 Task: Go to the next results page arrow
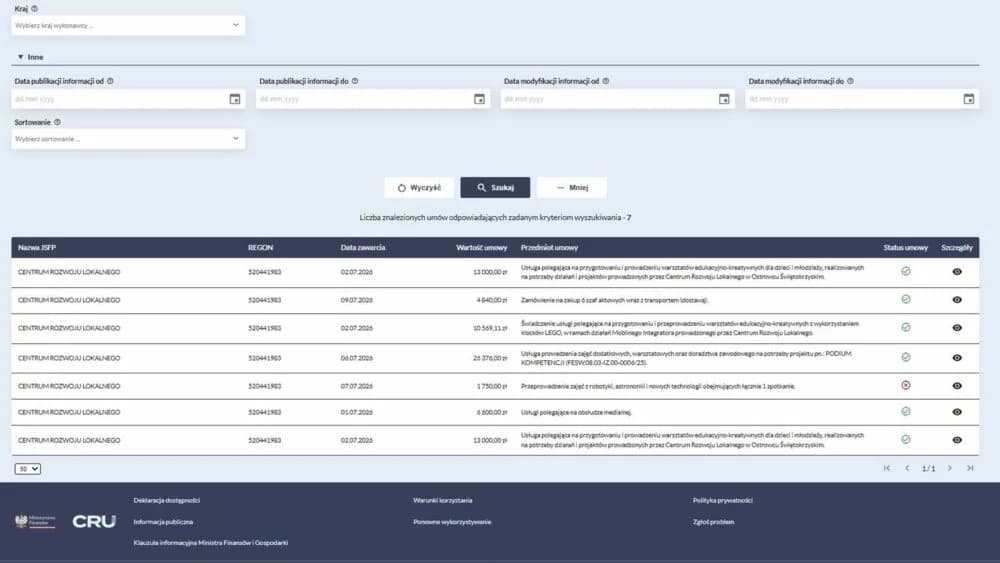pos(950,468)
